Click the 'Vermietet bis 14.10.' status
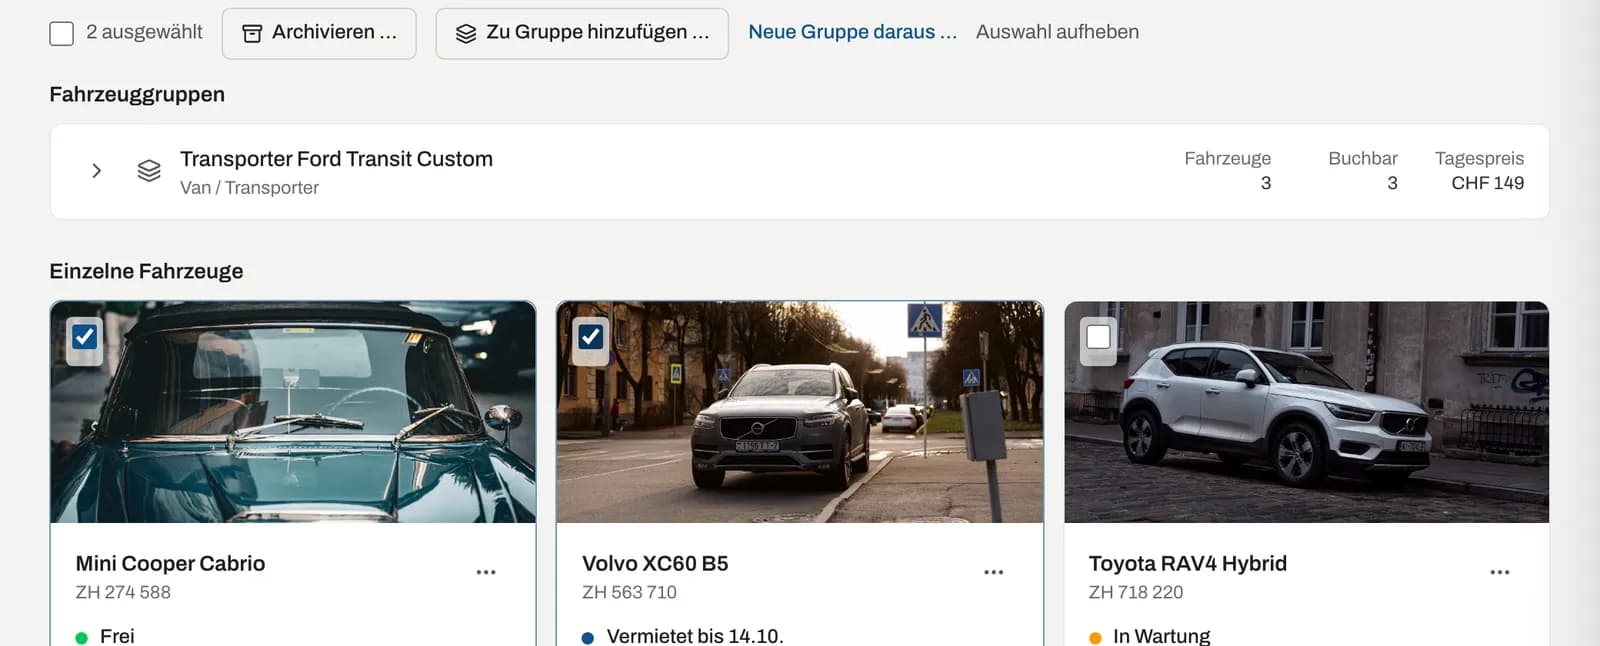The image size is (1600, 646). [695, 636]
